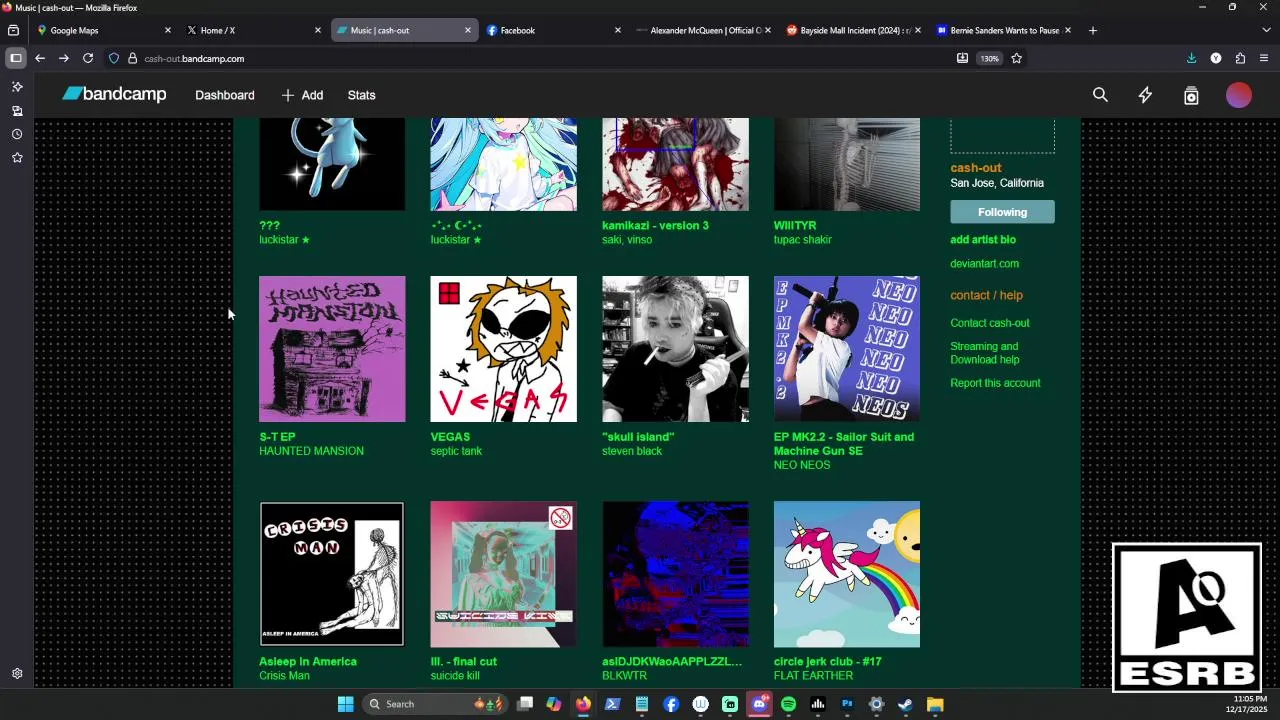Click the Following button

pos(1002,212)
